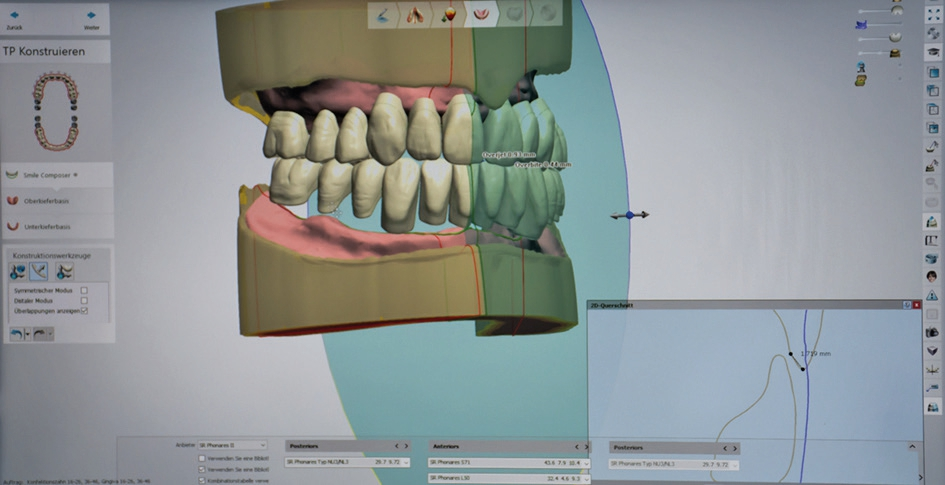Image resolution: width=945 pixels, height=485 pixels.
Task: Take a screenshot with the camera icon
Action: pyautogui.click(x=932, y=332)
